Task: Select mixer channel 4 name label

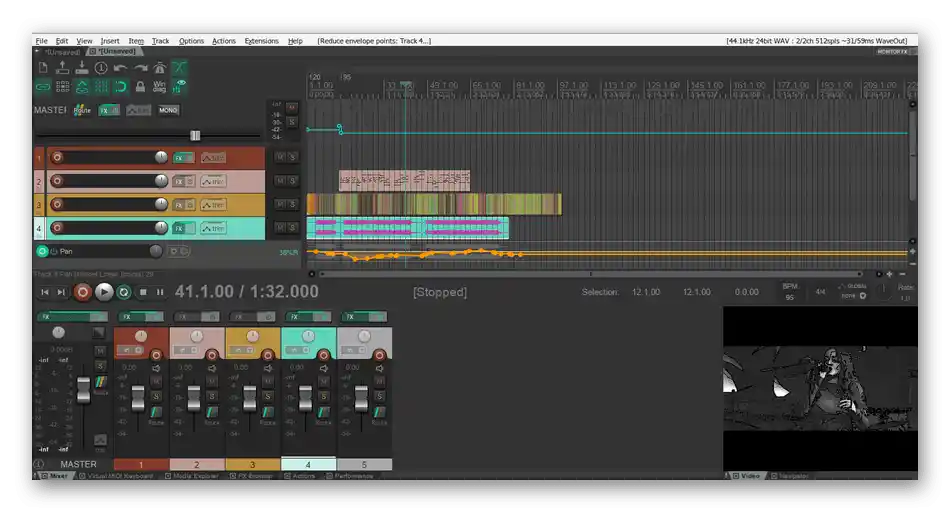Action: [308, 465]
